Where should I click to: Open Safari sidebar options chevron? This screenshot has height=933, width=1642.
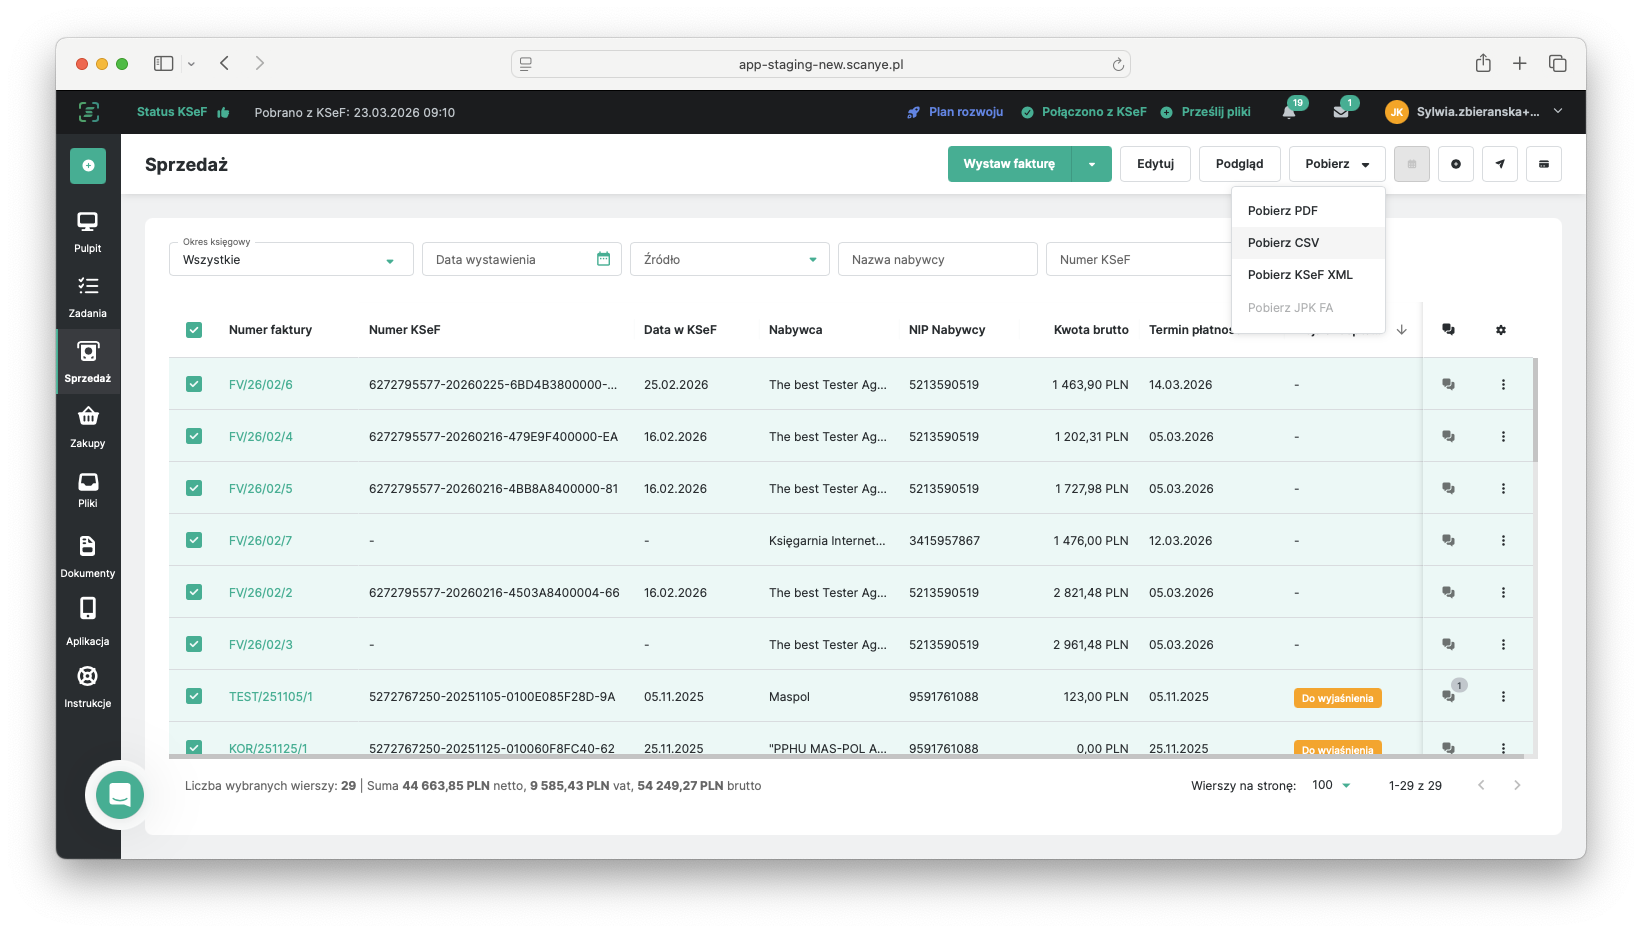pyautogui.click(x=191, y=63)
